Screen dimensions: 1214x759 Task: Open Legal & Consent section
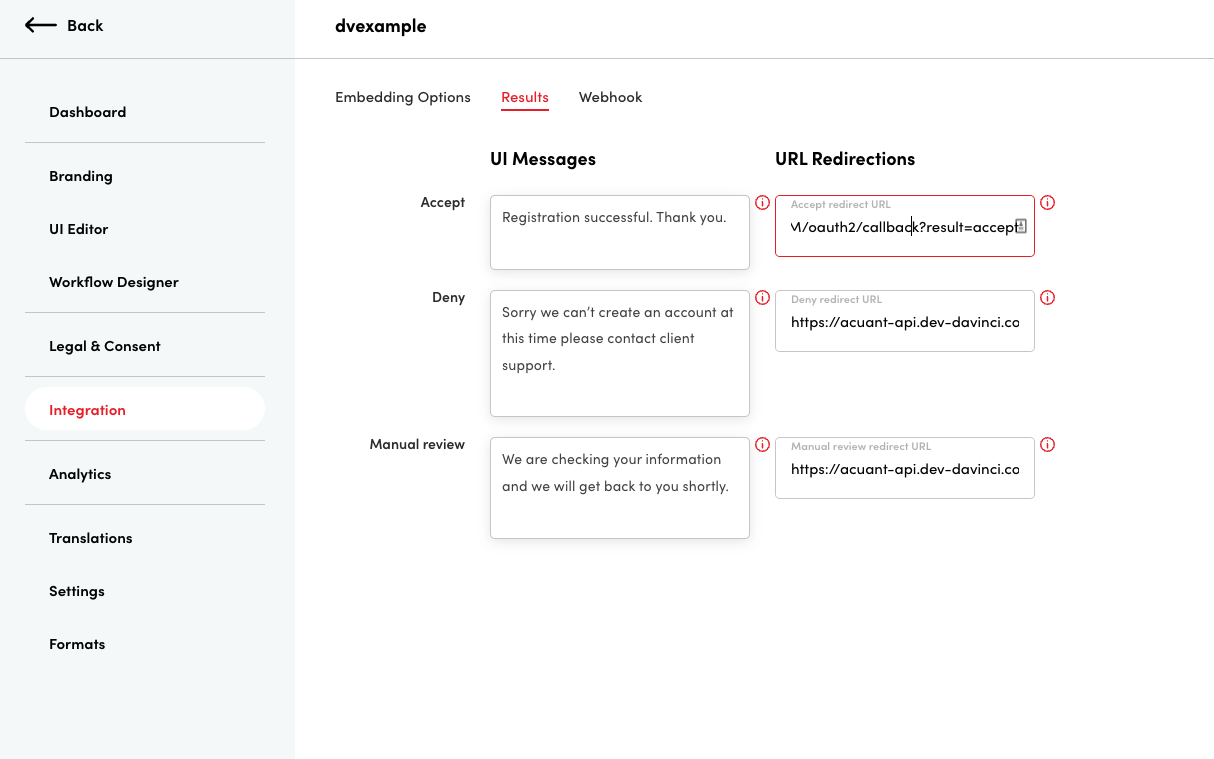105,346
